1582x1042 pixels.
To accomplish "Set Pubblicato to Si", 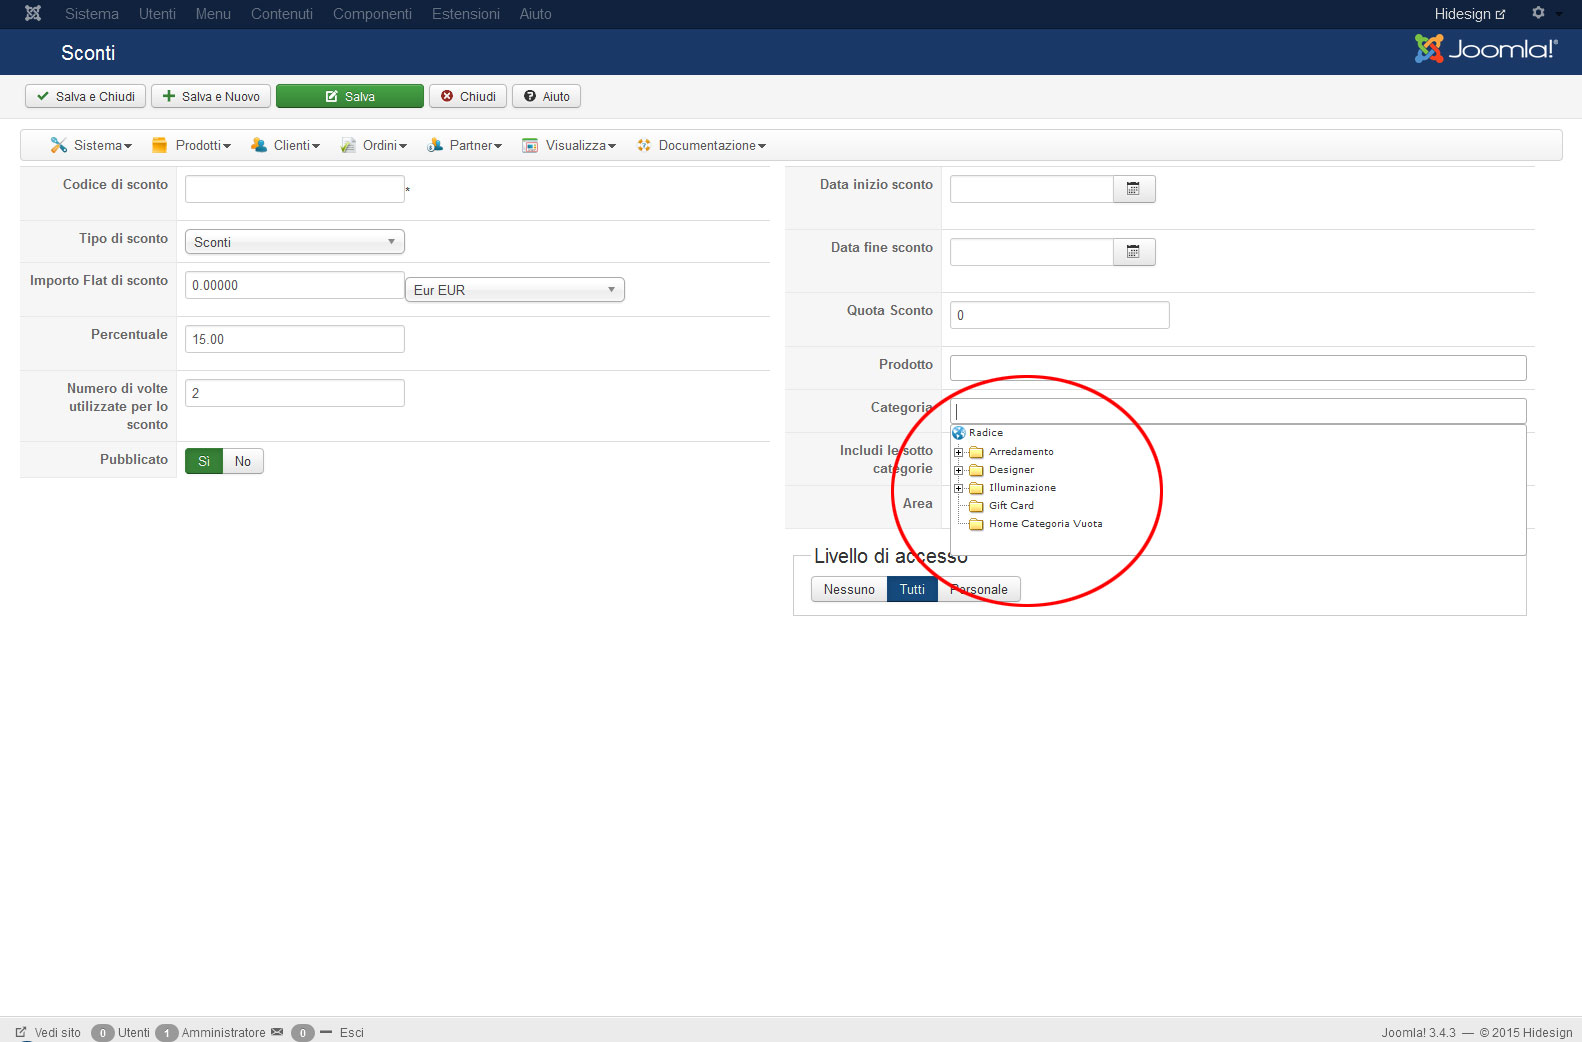I will pyautogui.click(x=204, y=461).
